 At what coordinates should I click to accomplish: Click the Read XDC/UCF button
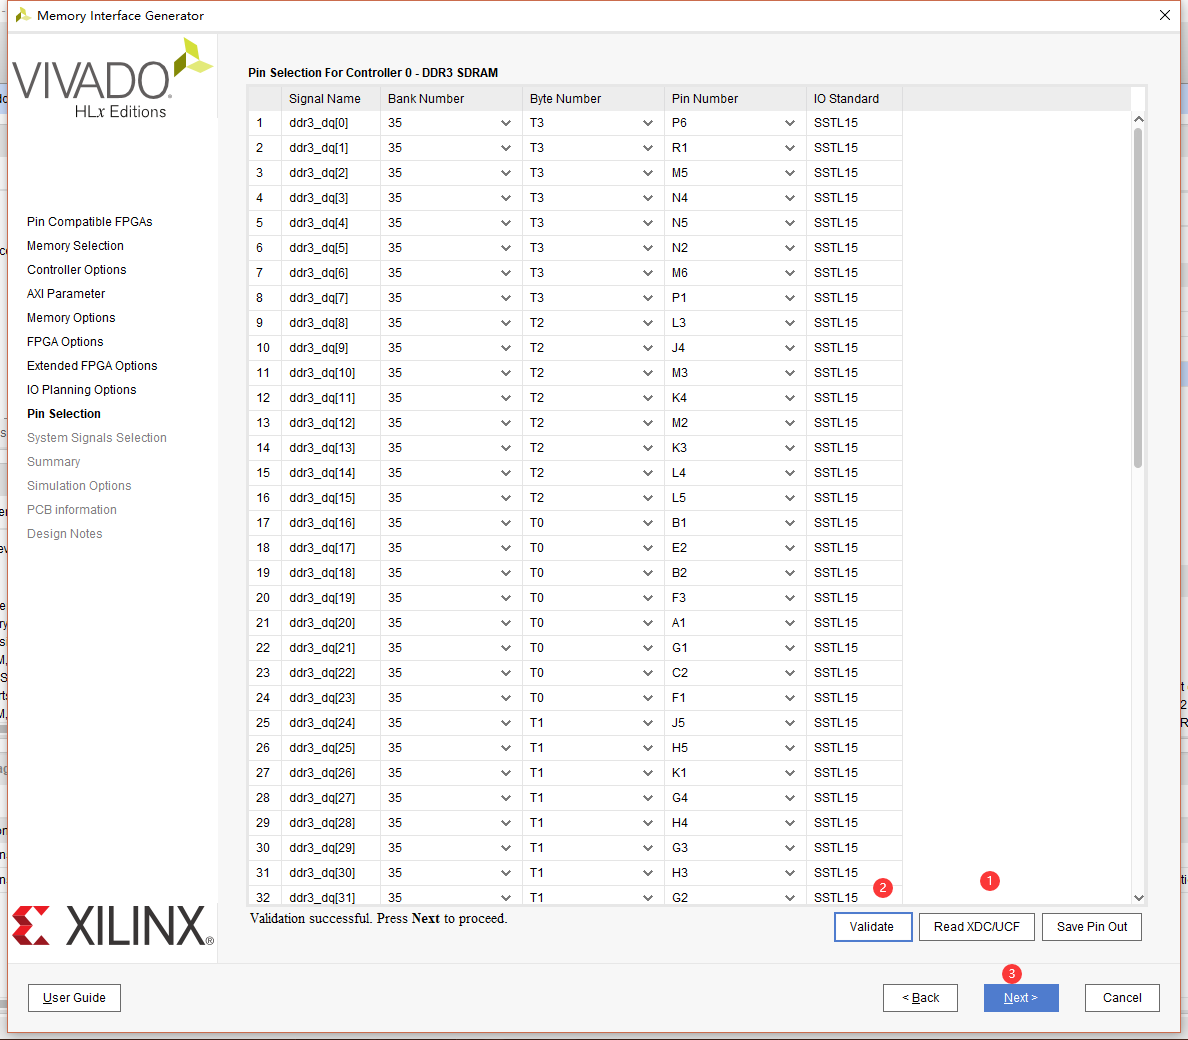coord(976,926)
